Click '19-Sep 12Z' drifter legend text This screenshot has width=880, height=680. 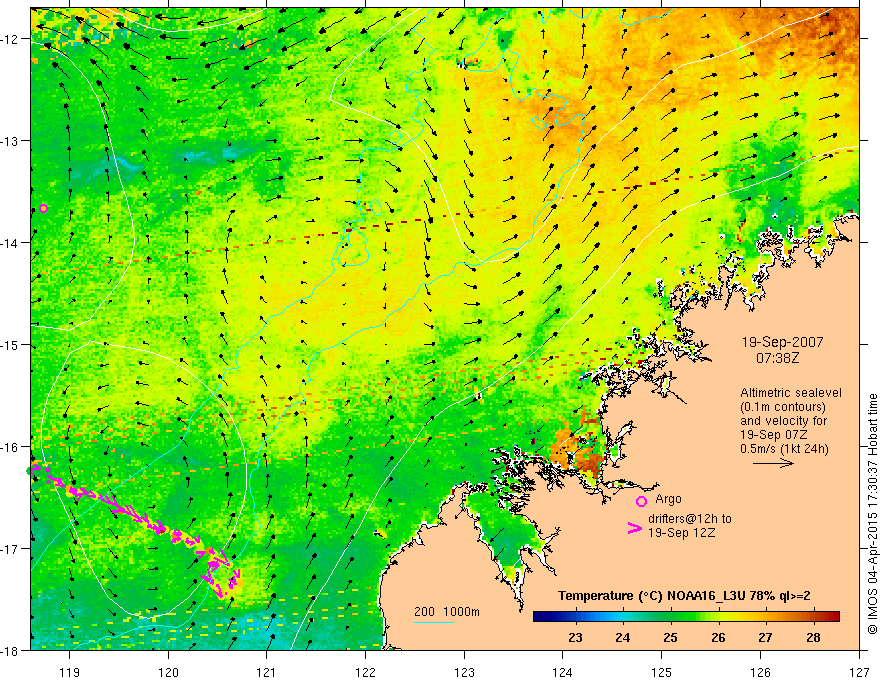[x=681, y=533]
